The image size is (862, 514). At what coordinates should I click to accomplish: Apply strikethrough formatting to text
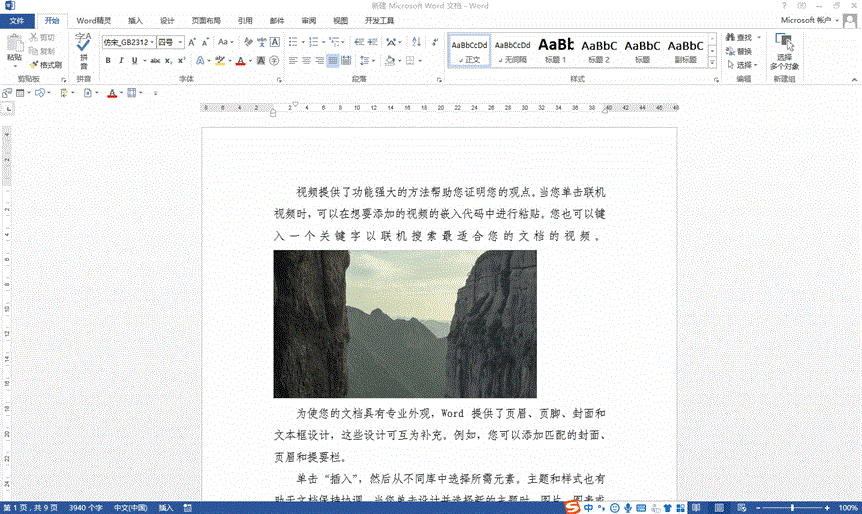[155, 61]
